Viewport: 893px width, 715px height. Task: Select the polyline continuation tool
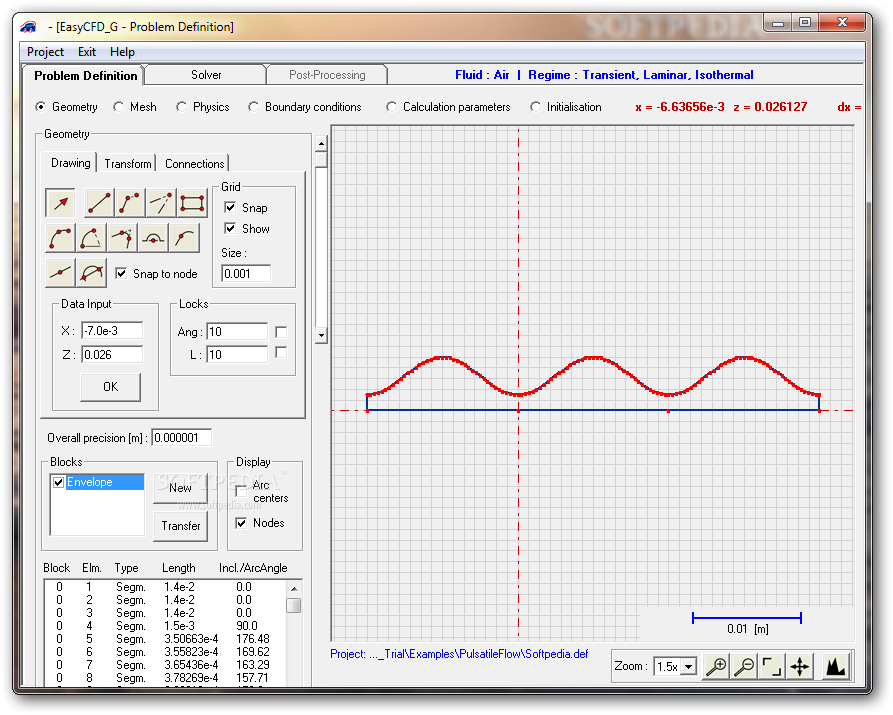(130, 203)
